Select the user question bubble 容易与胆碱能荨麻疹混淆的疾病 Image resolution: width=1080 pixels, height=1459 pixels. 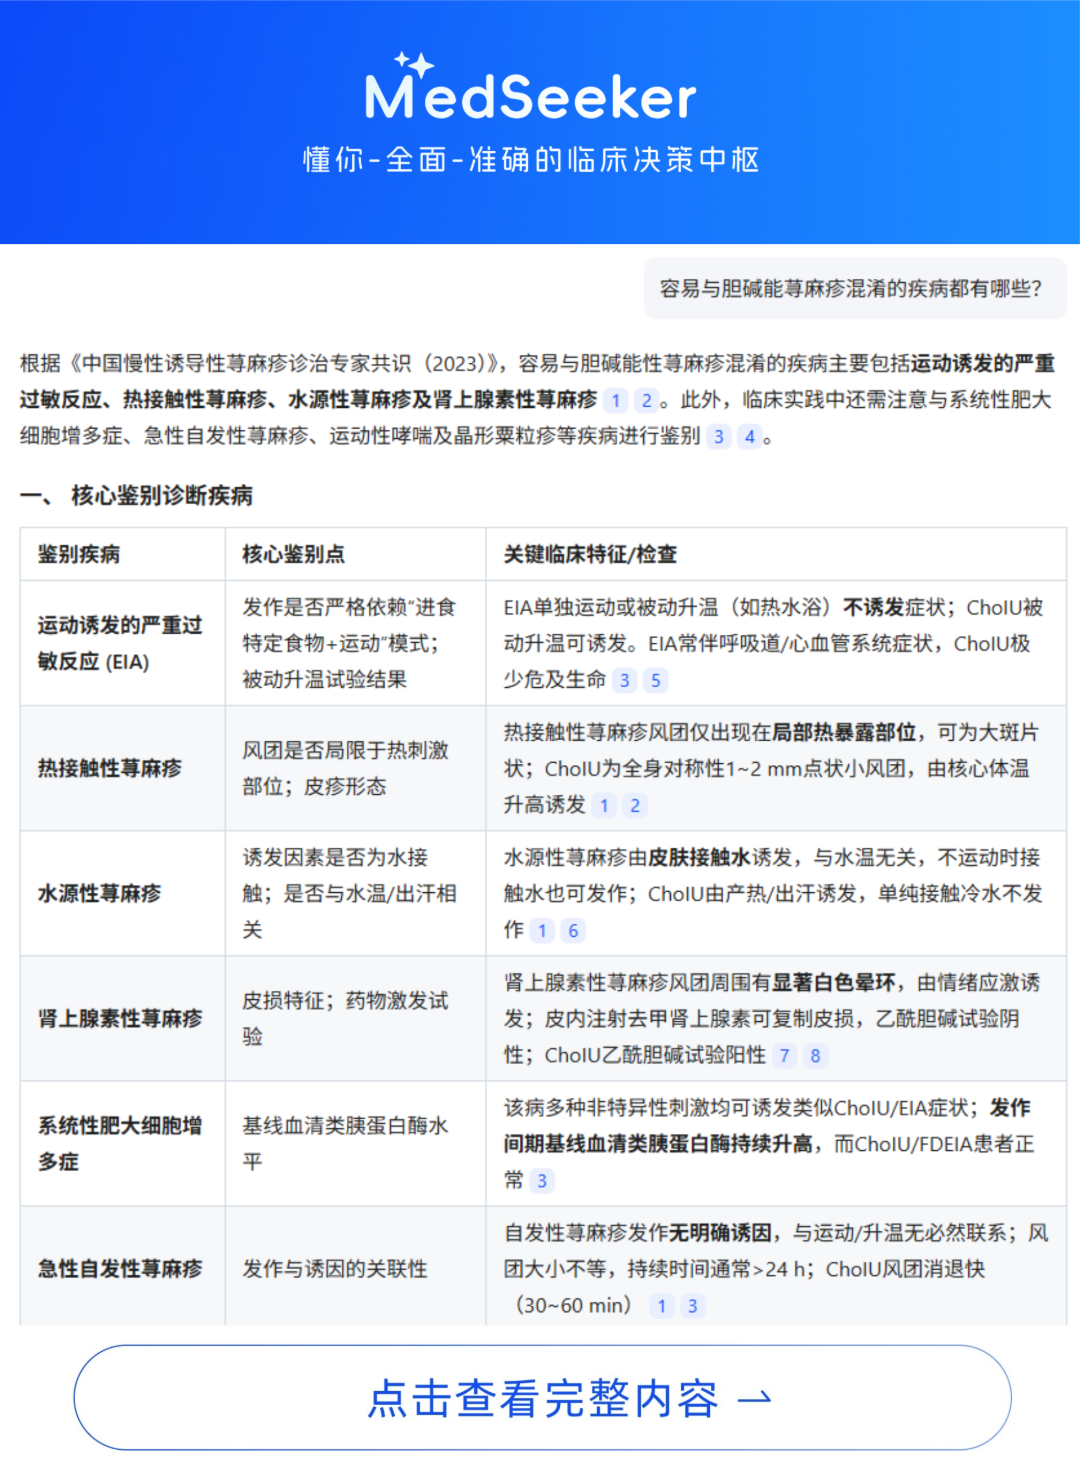(x=855, y=289)
